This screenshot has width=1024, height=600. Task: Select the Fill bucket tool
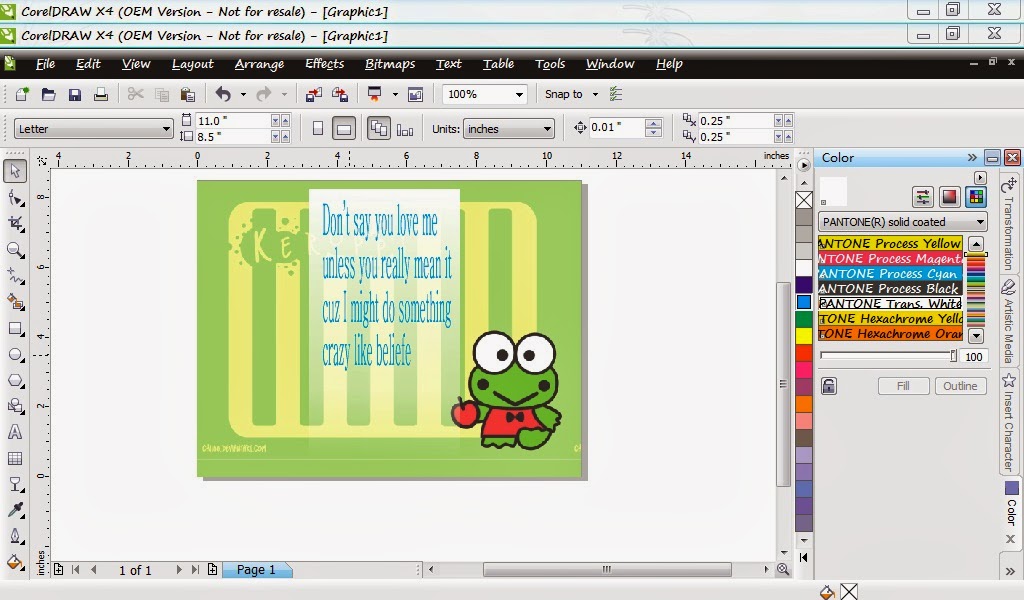15,562
